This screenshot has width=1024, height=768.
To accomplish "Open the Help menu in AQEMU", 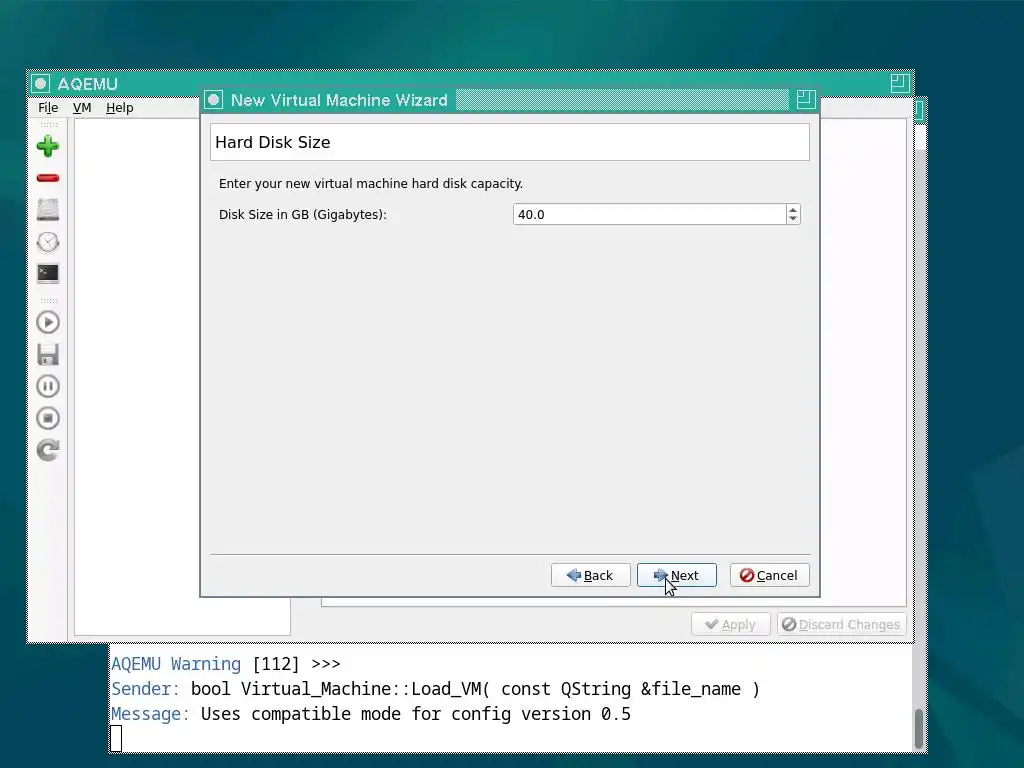I will pyautogui.click(x=120, y=108).
